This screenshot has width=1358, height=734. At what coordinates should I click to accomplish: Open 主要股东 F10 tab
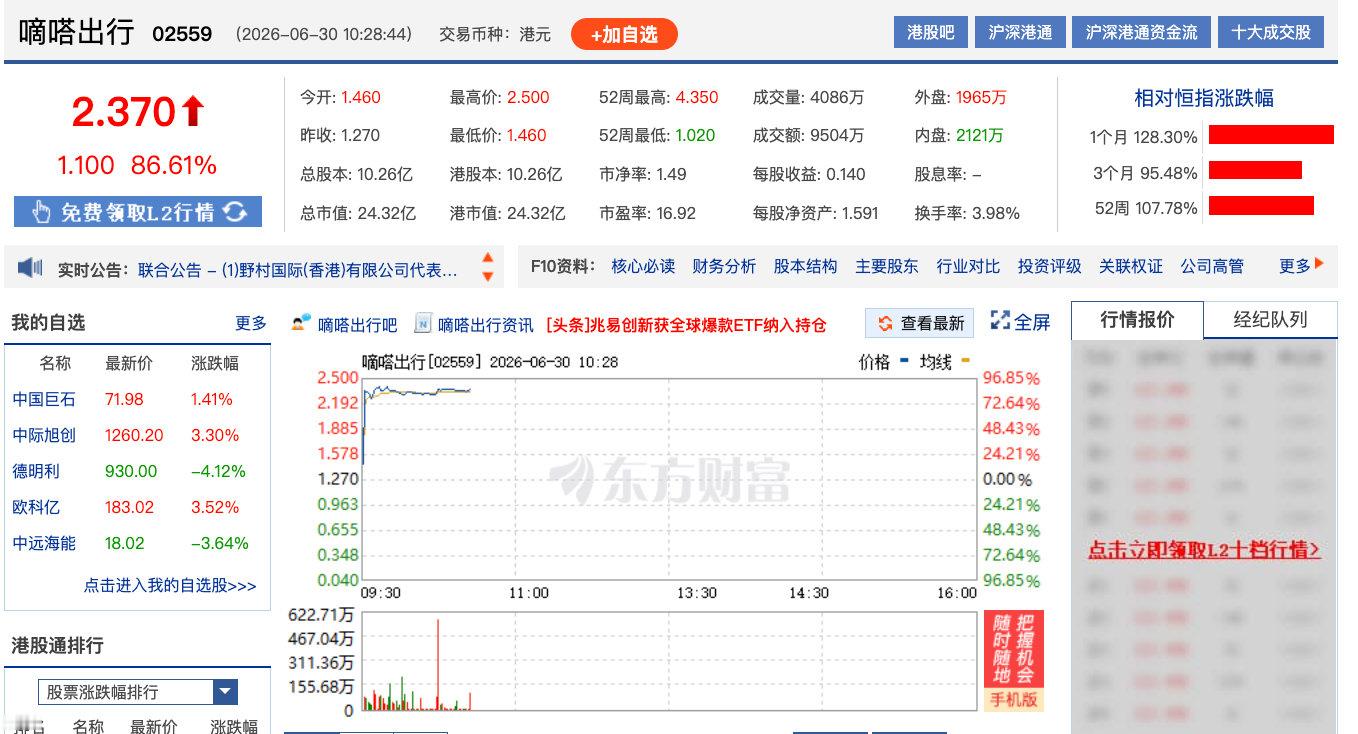point(886,266)
